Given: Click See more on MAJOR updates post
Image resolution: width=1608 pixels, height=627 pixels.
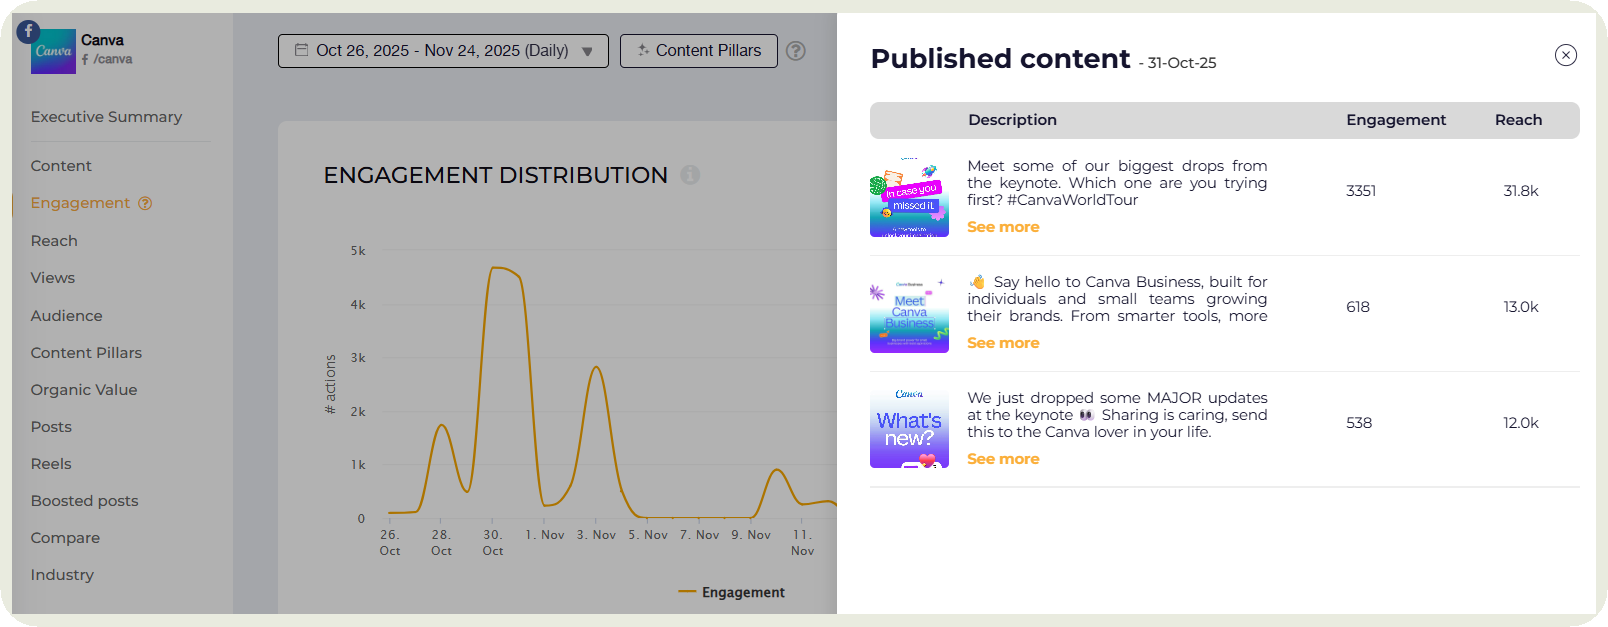Looking at the screenshot, I should click(x=1003, y=459).
